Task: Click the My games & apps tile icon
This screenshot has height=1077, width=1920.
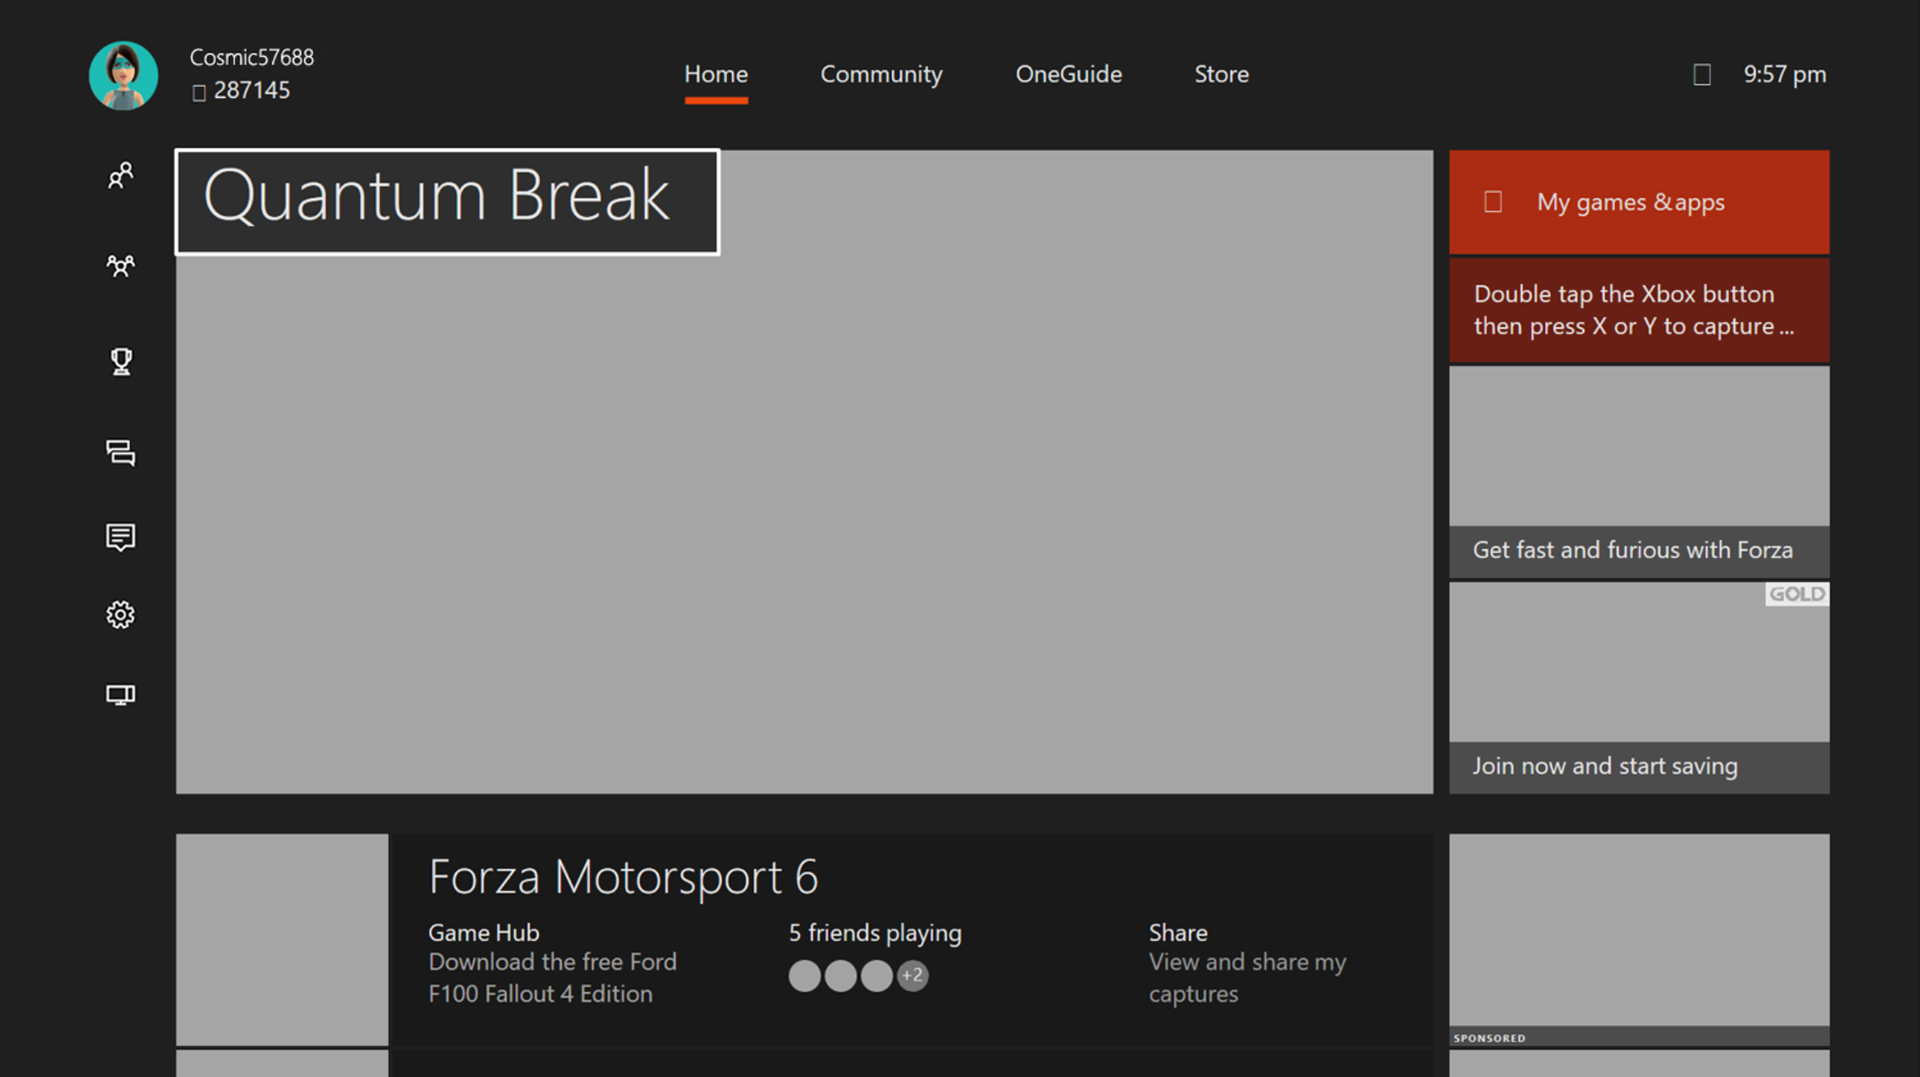Action: pos(1493,202)
